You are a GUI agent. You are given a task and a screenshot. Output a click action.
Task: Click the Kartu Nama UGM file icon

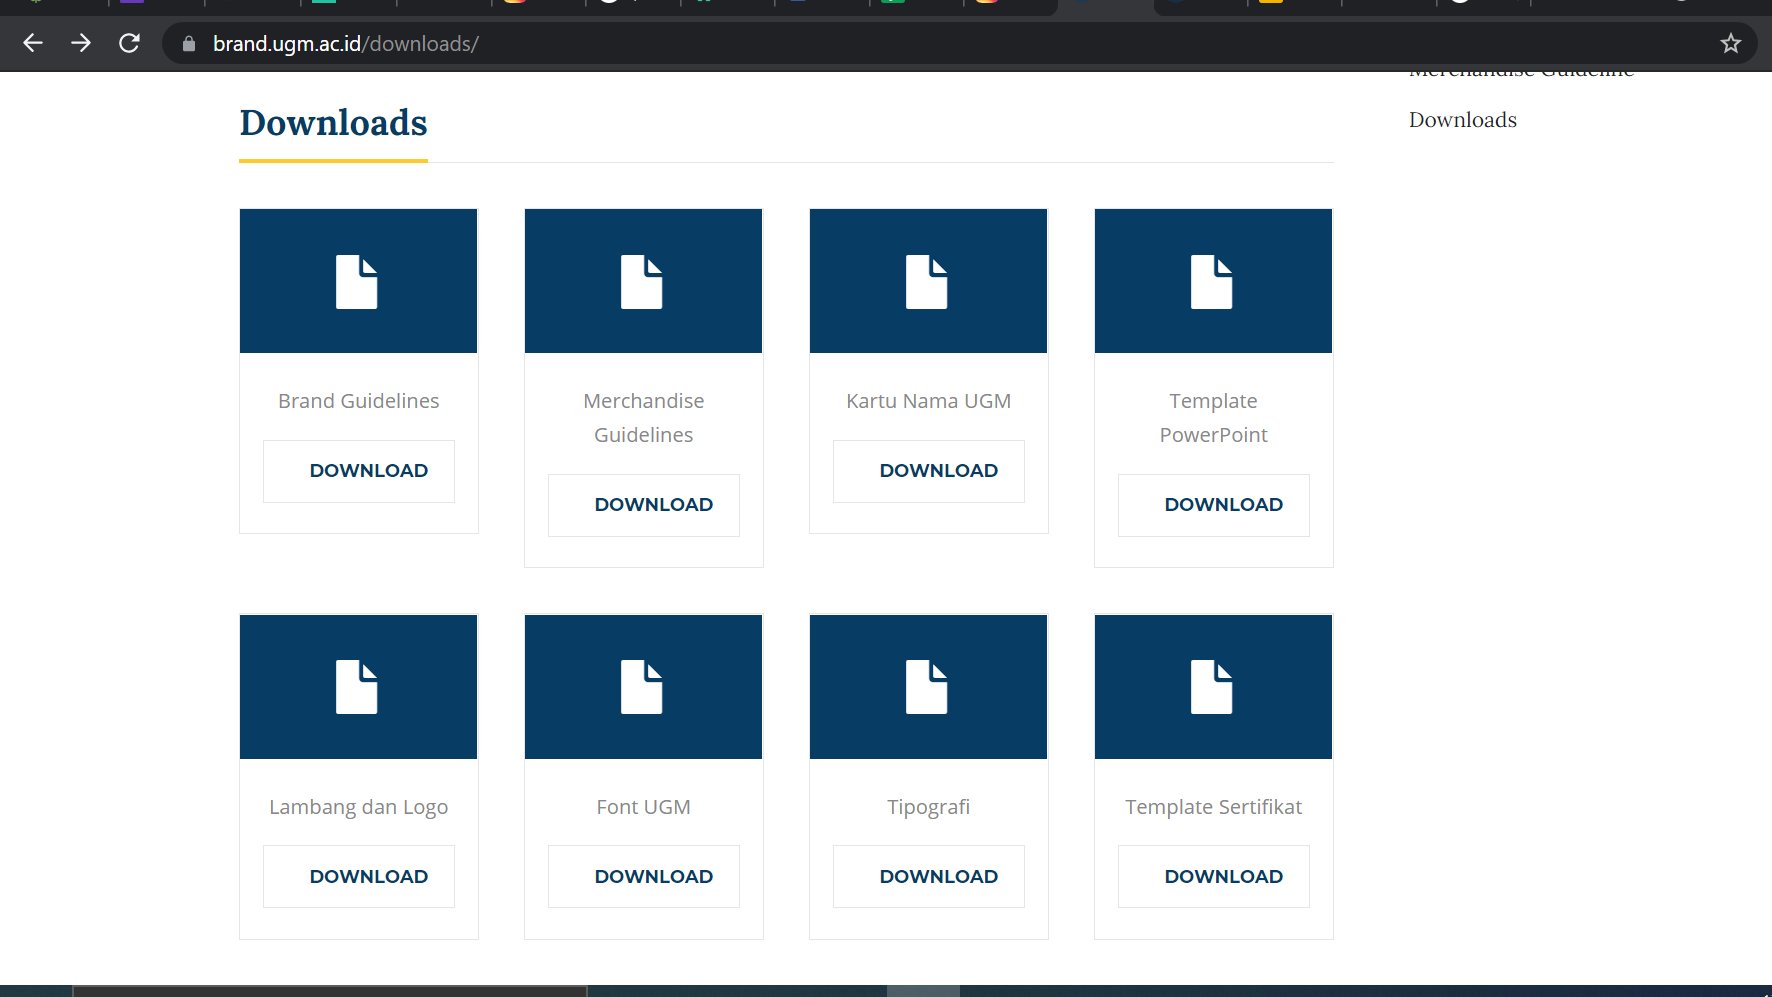pyautogui.click(x=927, y=282)
